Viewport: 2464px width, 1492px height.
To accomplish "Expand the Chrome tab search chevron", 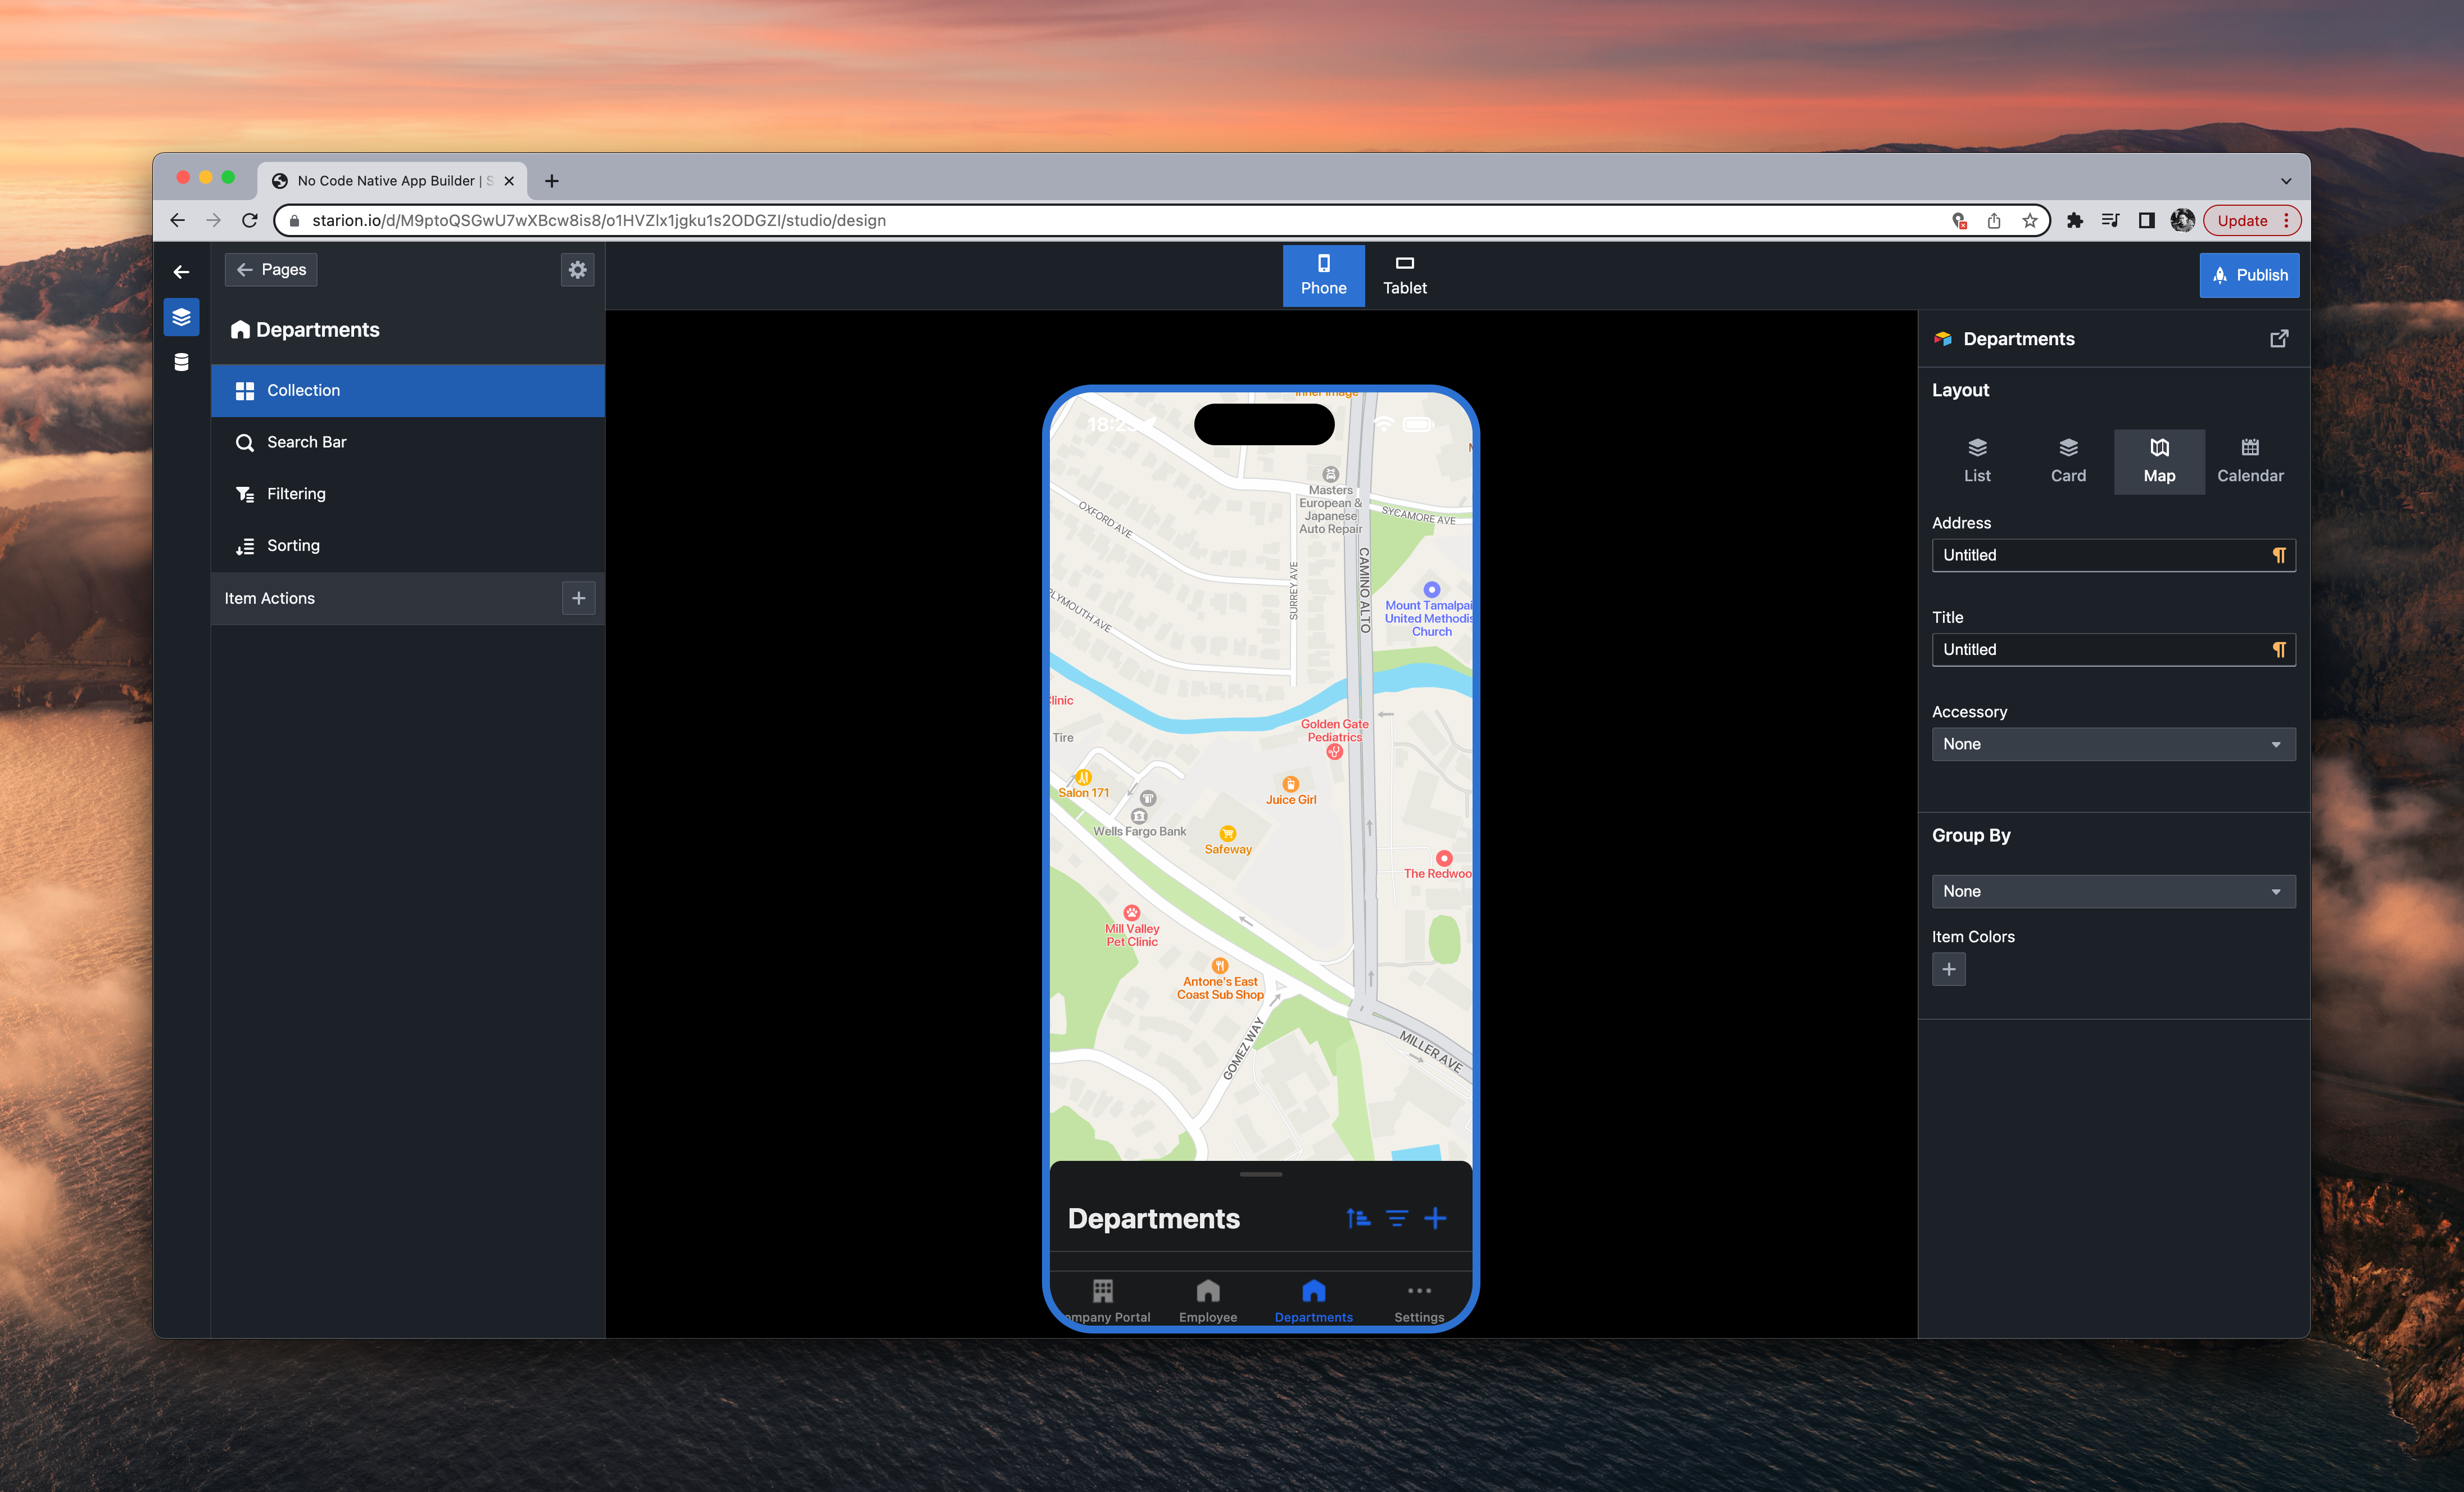I will click(2285, 181).
